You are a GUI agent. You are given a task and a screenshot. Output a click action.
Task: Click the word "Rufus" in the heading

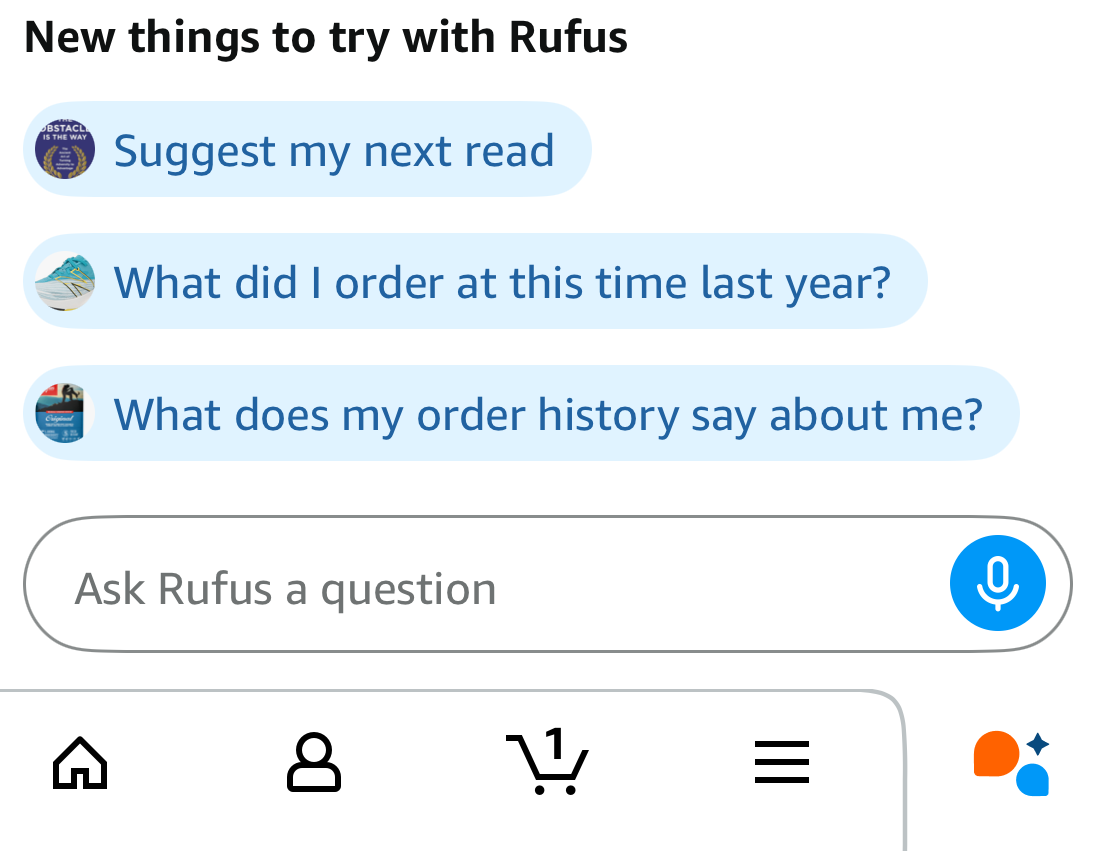click(568, 38)
